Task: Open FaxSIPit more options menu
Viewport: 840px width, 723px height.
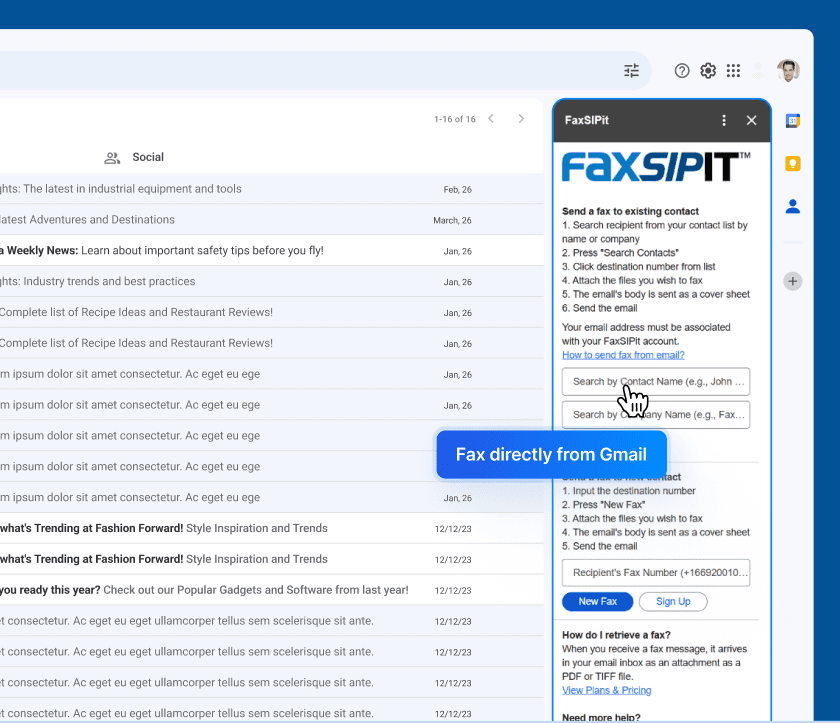Action: coord(724,120)
